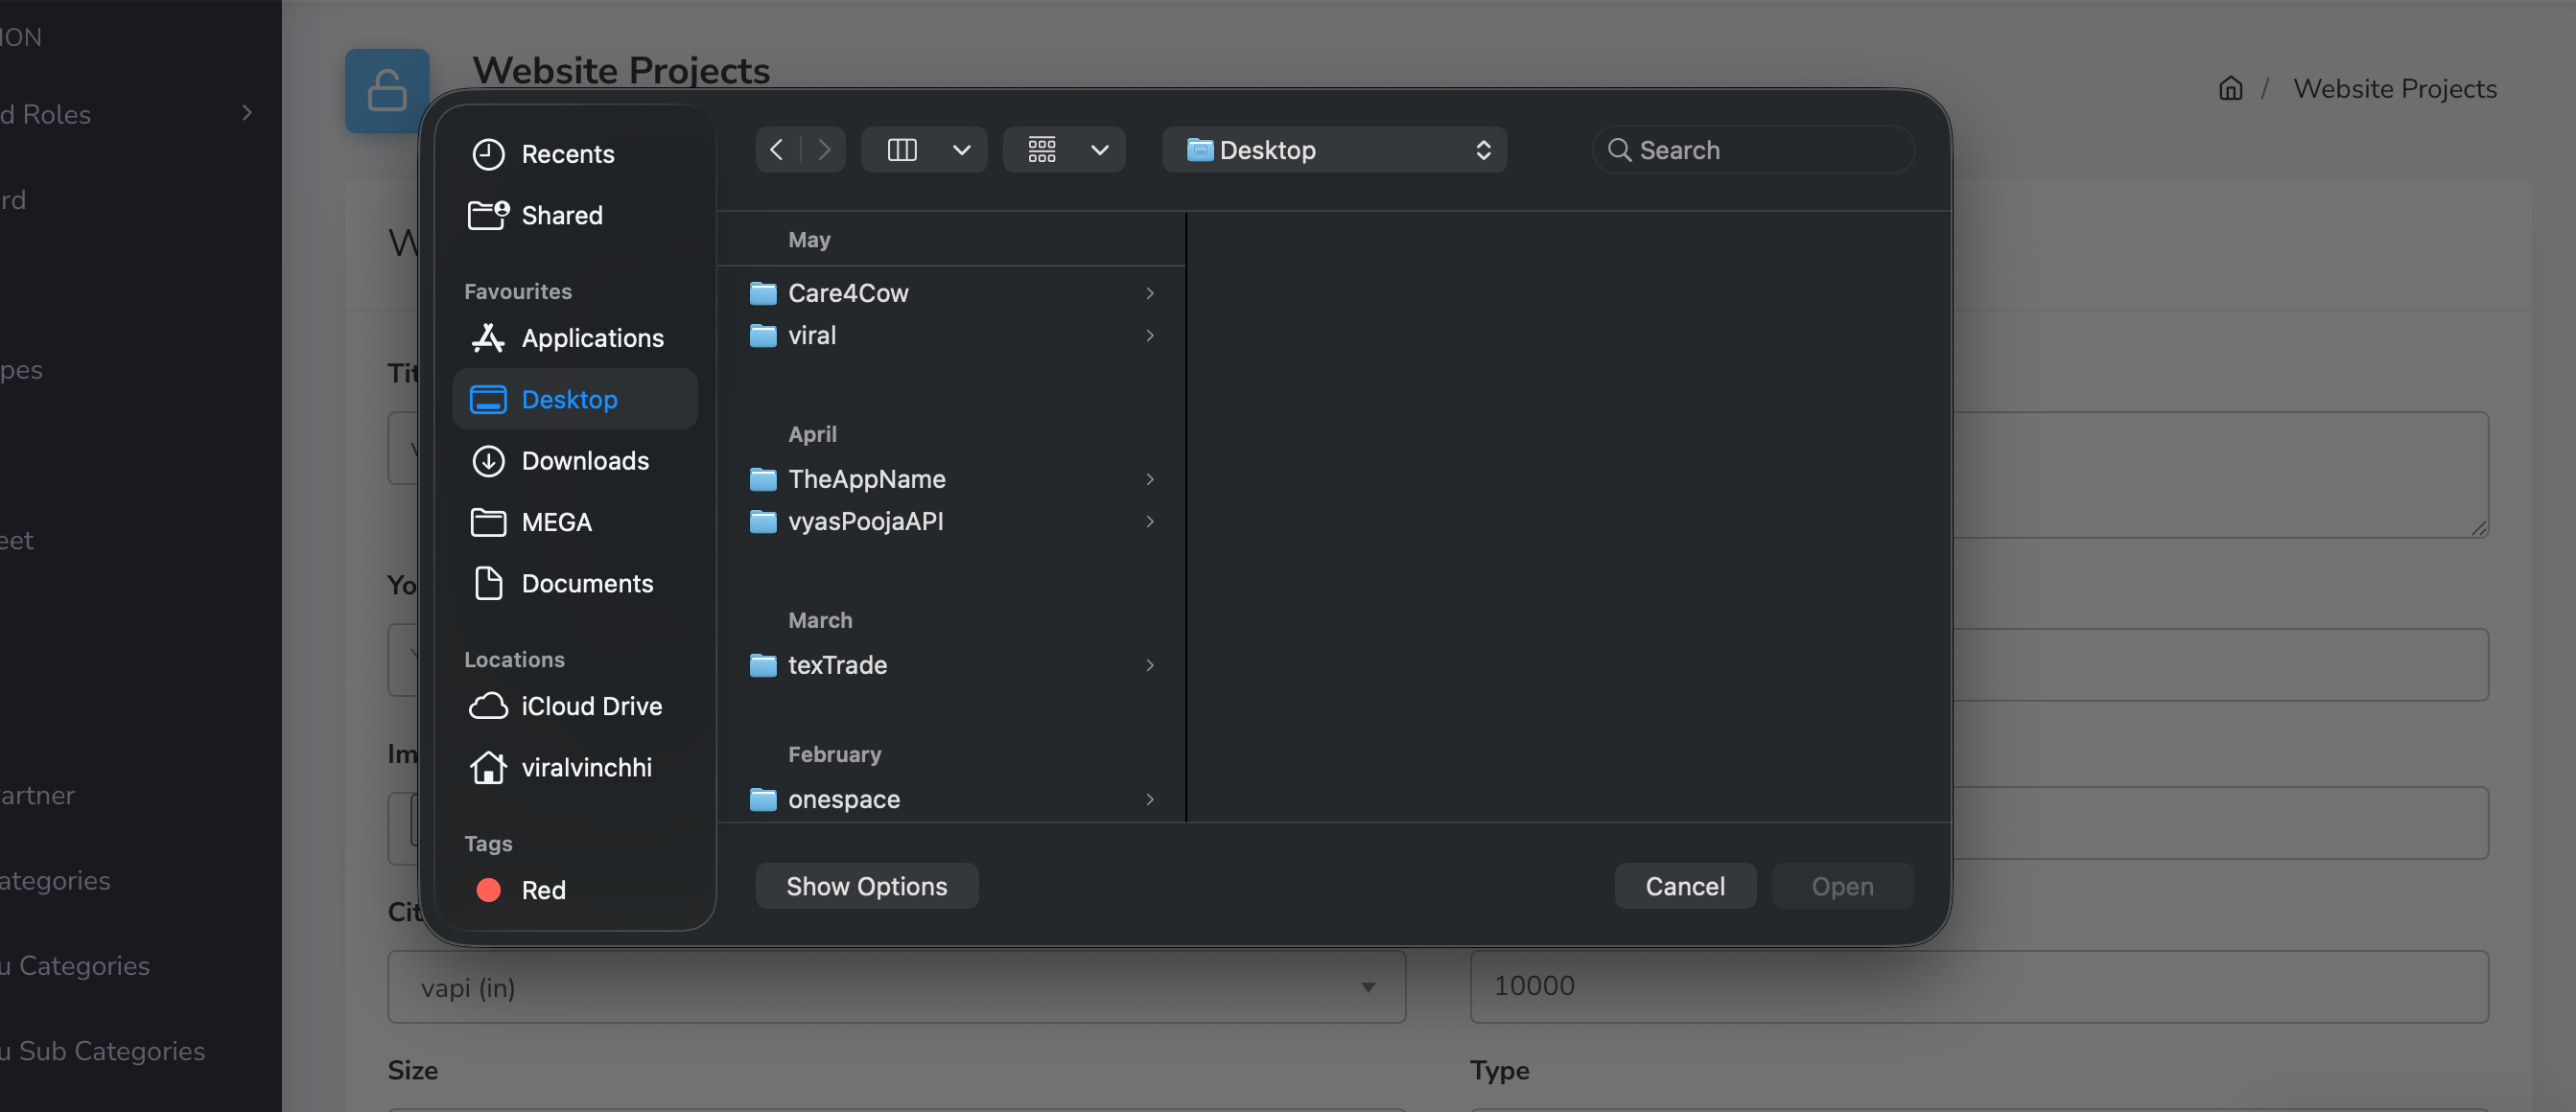This screenshot has height=1112, width=2576.
Task: Go to Downloads in the sidebar
Action: point(584,461)
